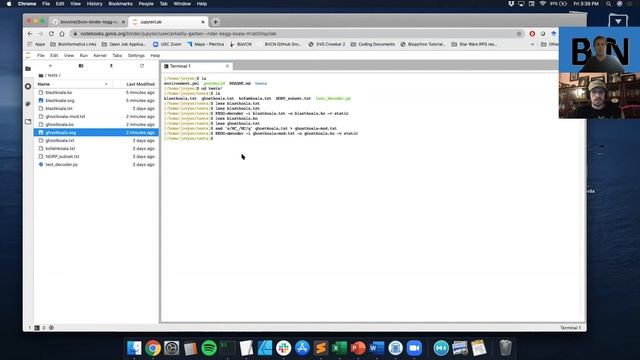The width and height of the screenshot is (640, 360).
Task: Open the Star Wars RPG bookmark folder
Action: (474, 44)
